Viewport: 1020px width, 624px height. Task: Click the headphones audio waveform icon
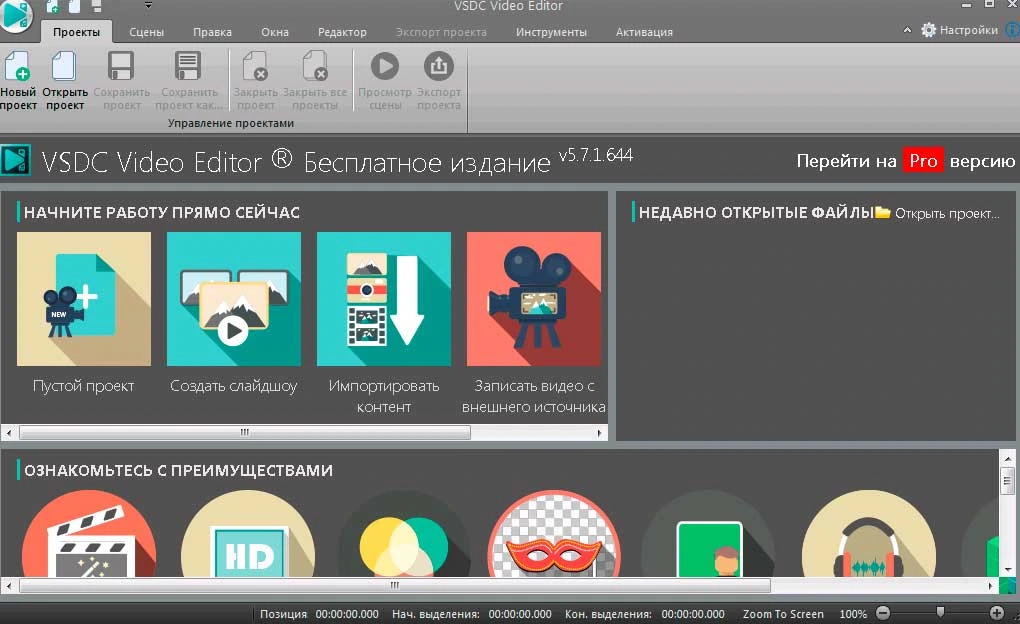tap(868, 534)
